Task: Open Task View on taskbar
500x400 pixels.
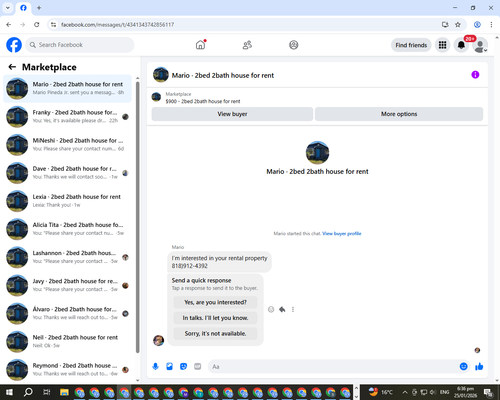Action: pos(46,392)
